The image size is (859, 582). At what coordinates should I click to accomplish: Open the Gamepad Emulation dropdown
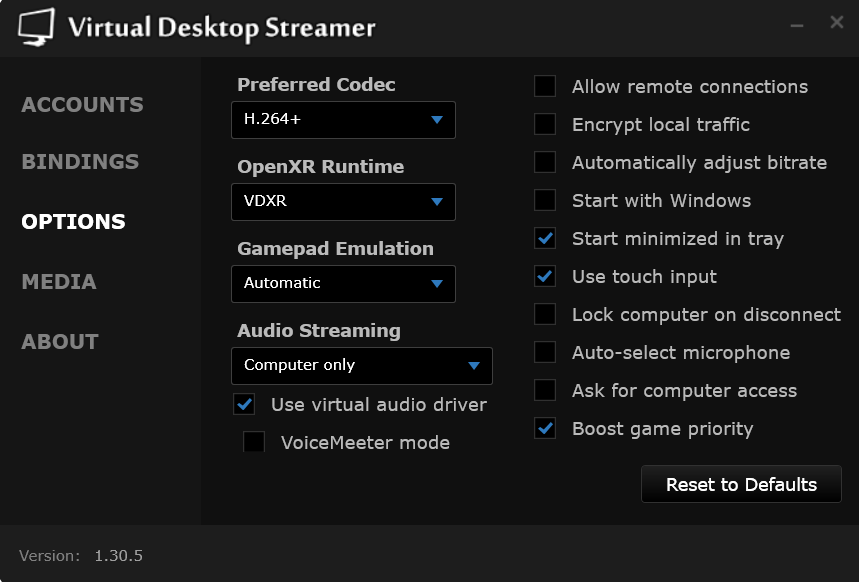(343, 284)
